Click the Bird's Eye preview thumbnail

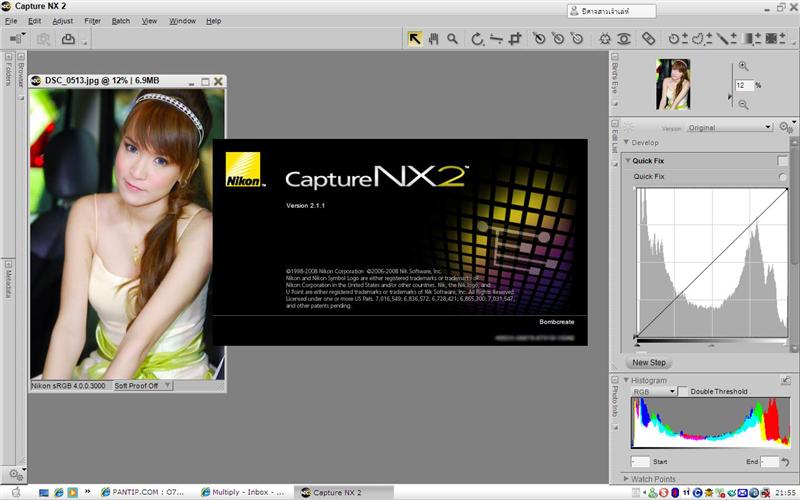pyautogui.click(x=673, y=84)
